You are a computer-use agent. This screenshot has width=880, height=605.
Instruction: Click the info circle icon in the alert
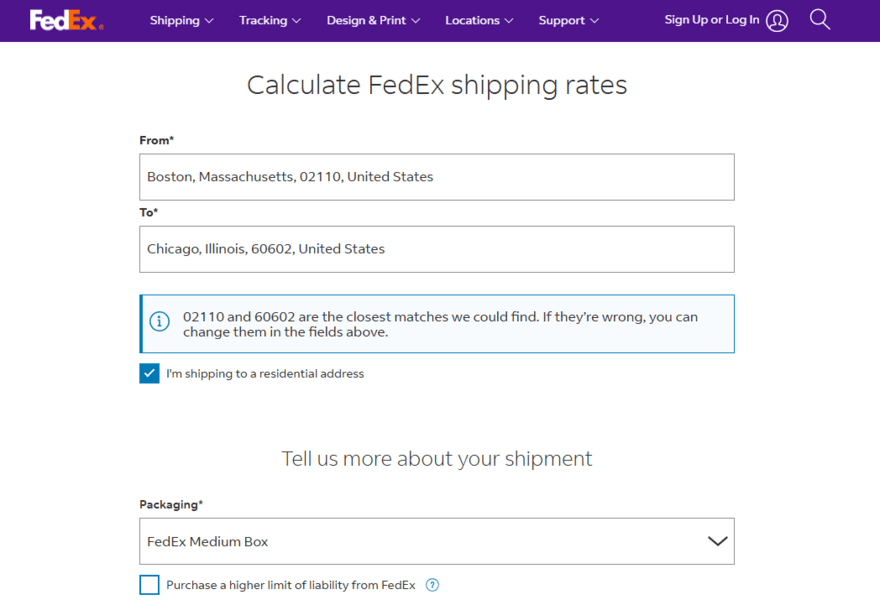159,322
